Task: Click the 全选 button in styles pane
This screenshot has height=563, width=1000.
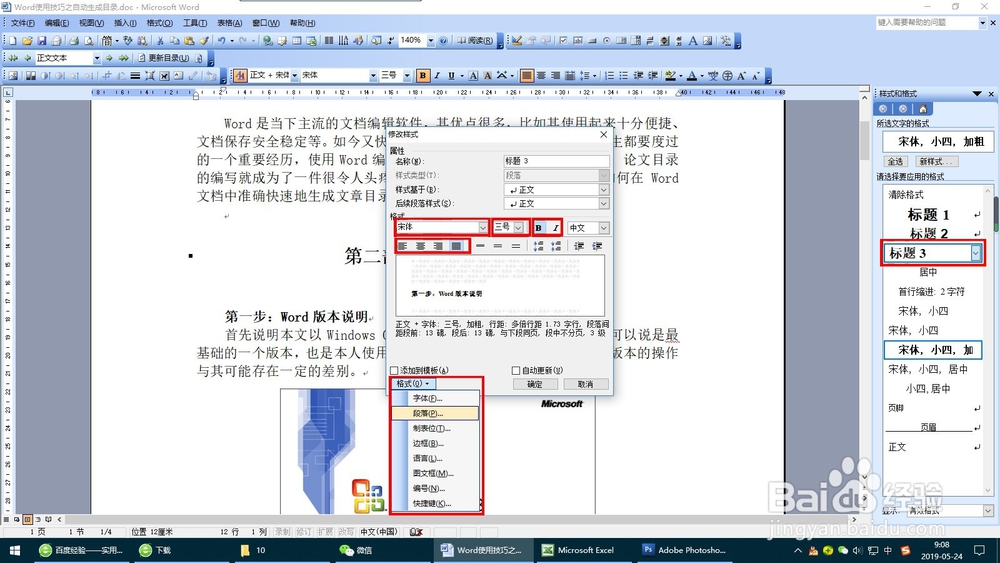Action: (x=895, y=161)
